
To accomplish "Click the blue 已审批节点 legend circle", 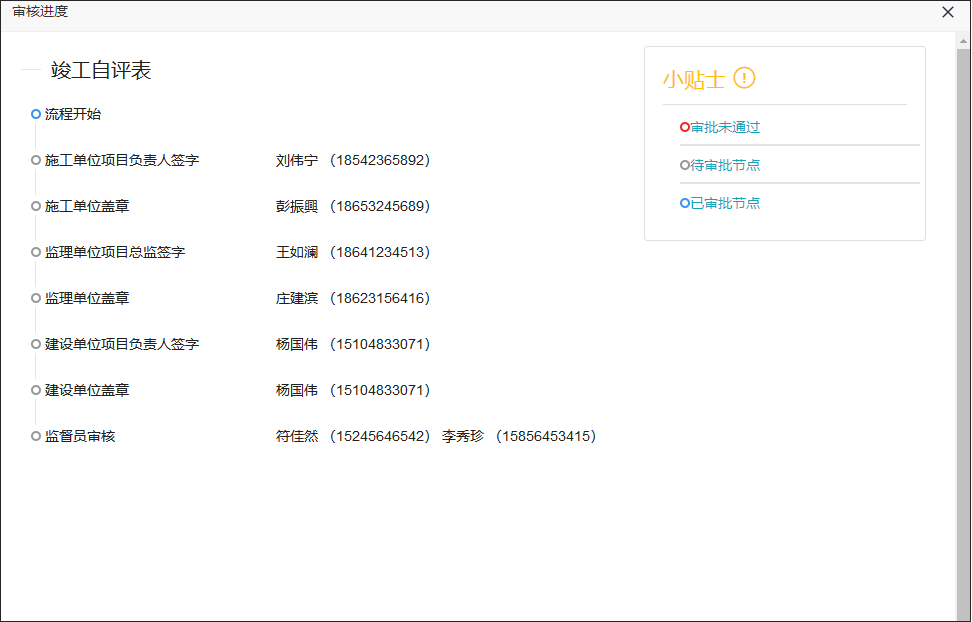I will click(685, 203).
